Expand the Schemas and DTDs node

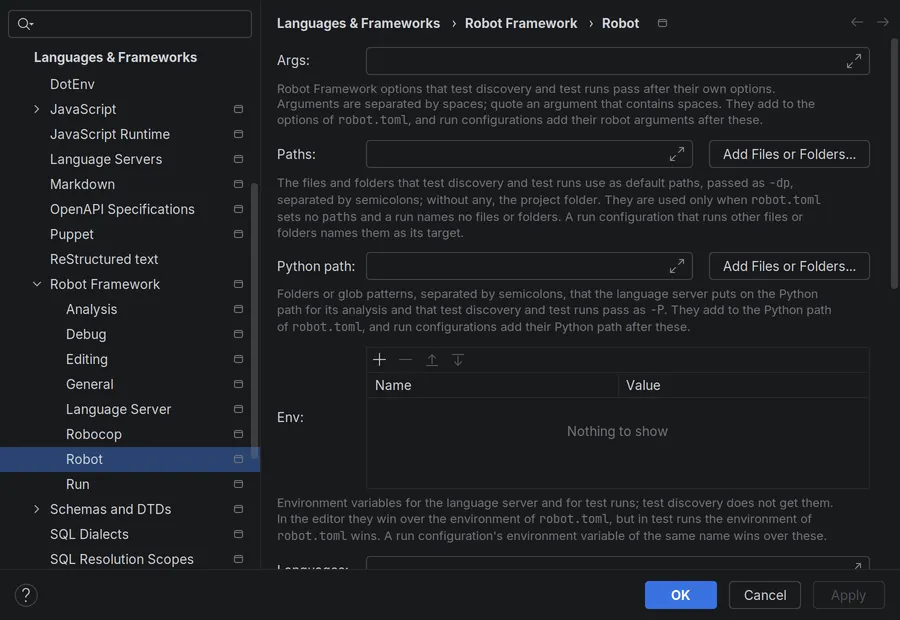(37, 509)
